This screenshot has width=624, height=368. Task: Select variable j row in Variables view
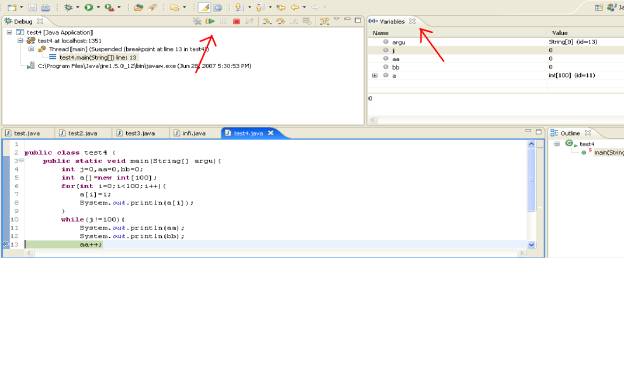click(495, 50)
